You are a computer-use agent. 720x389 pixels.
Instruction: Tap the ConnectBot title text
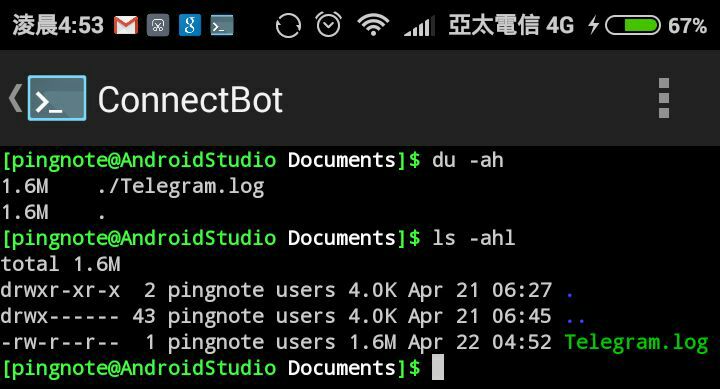[x=190, y=100]
